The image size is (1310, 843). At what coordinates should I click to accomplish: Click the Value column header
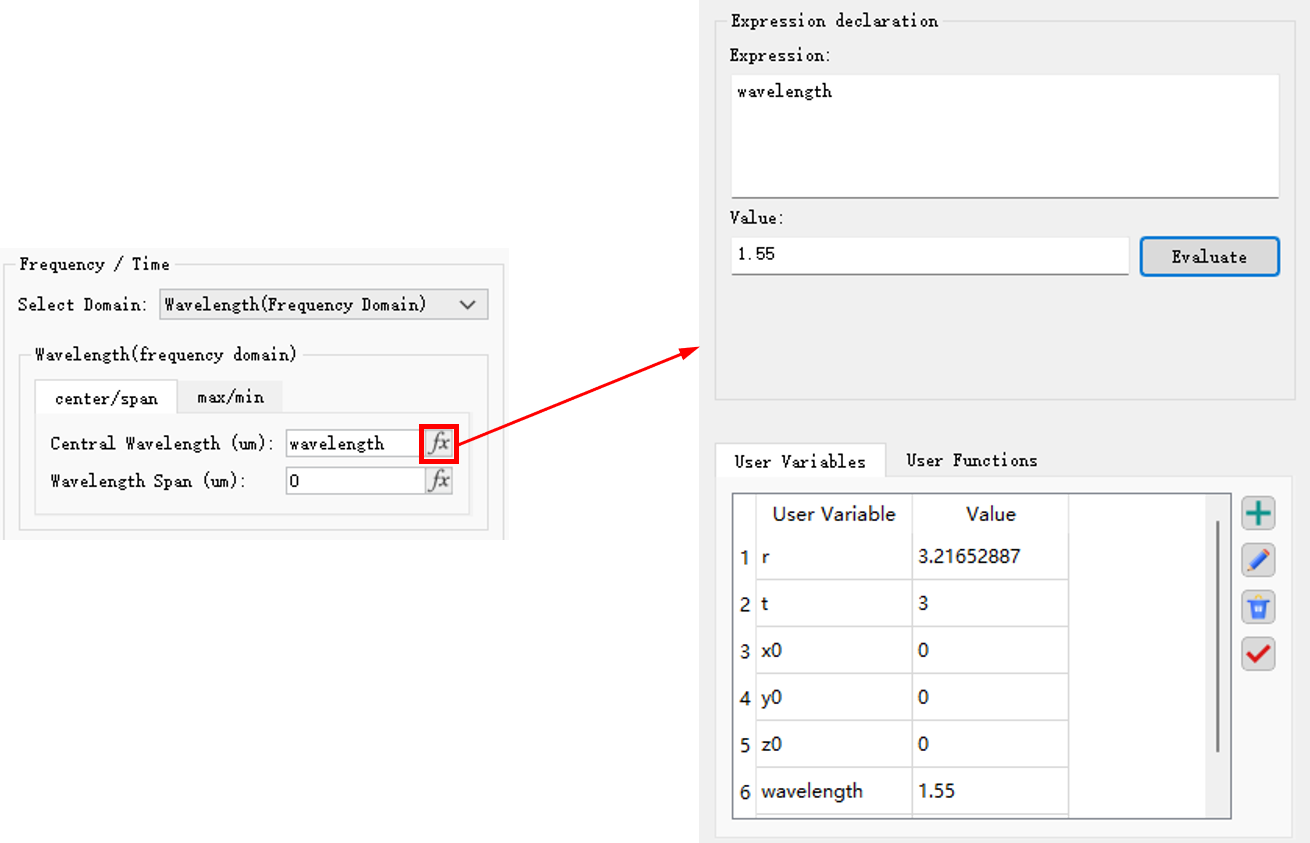tap(990, 514)
